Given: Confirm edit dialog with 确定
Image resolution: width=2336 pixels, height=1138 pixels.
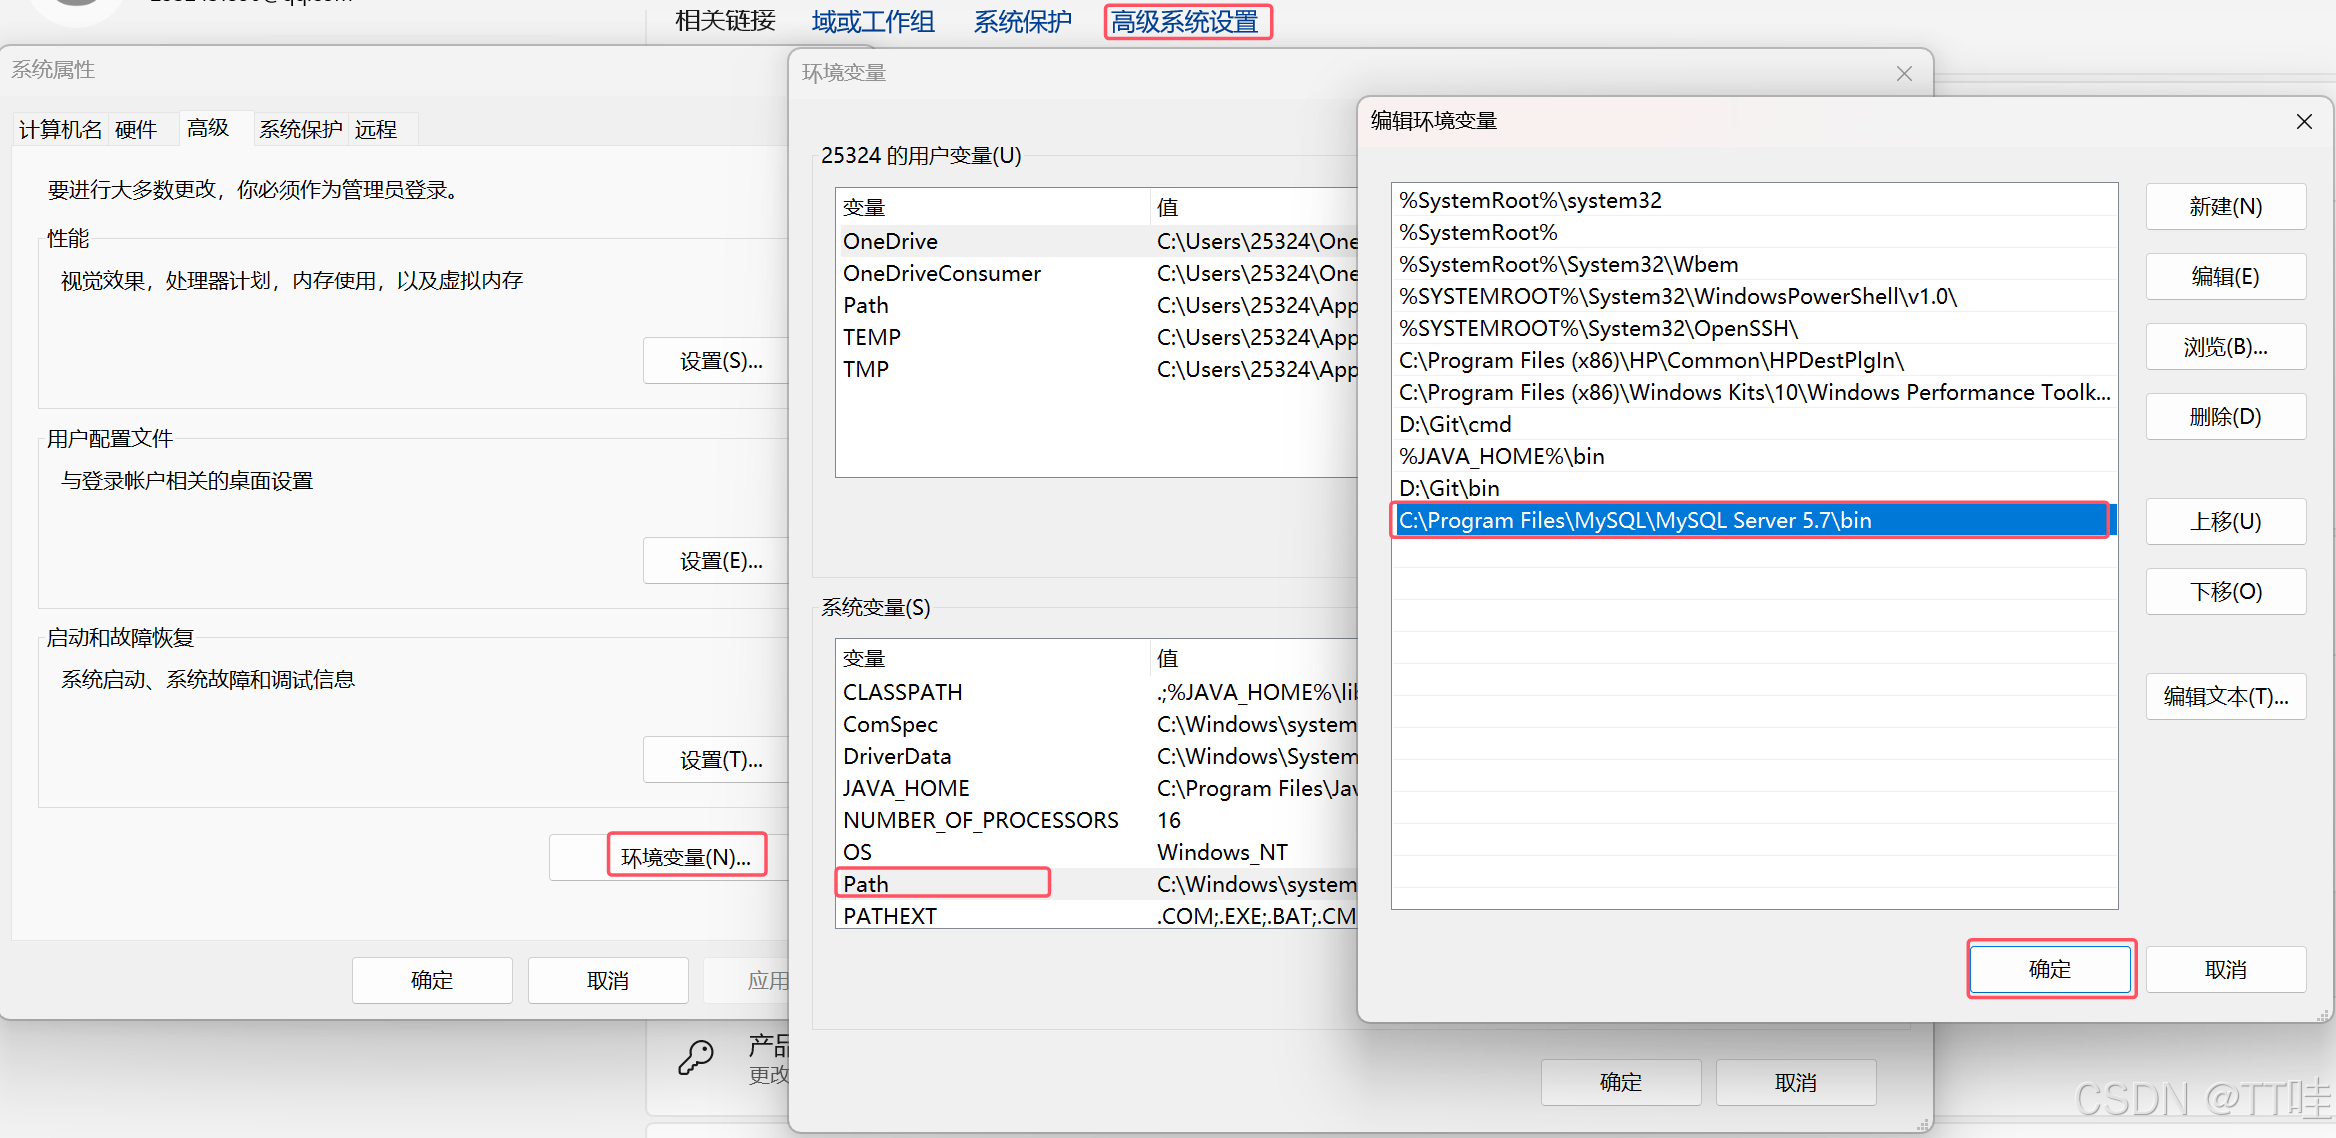Looking at the screenshot, I should tap(2050, 969).
